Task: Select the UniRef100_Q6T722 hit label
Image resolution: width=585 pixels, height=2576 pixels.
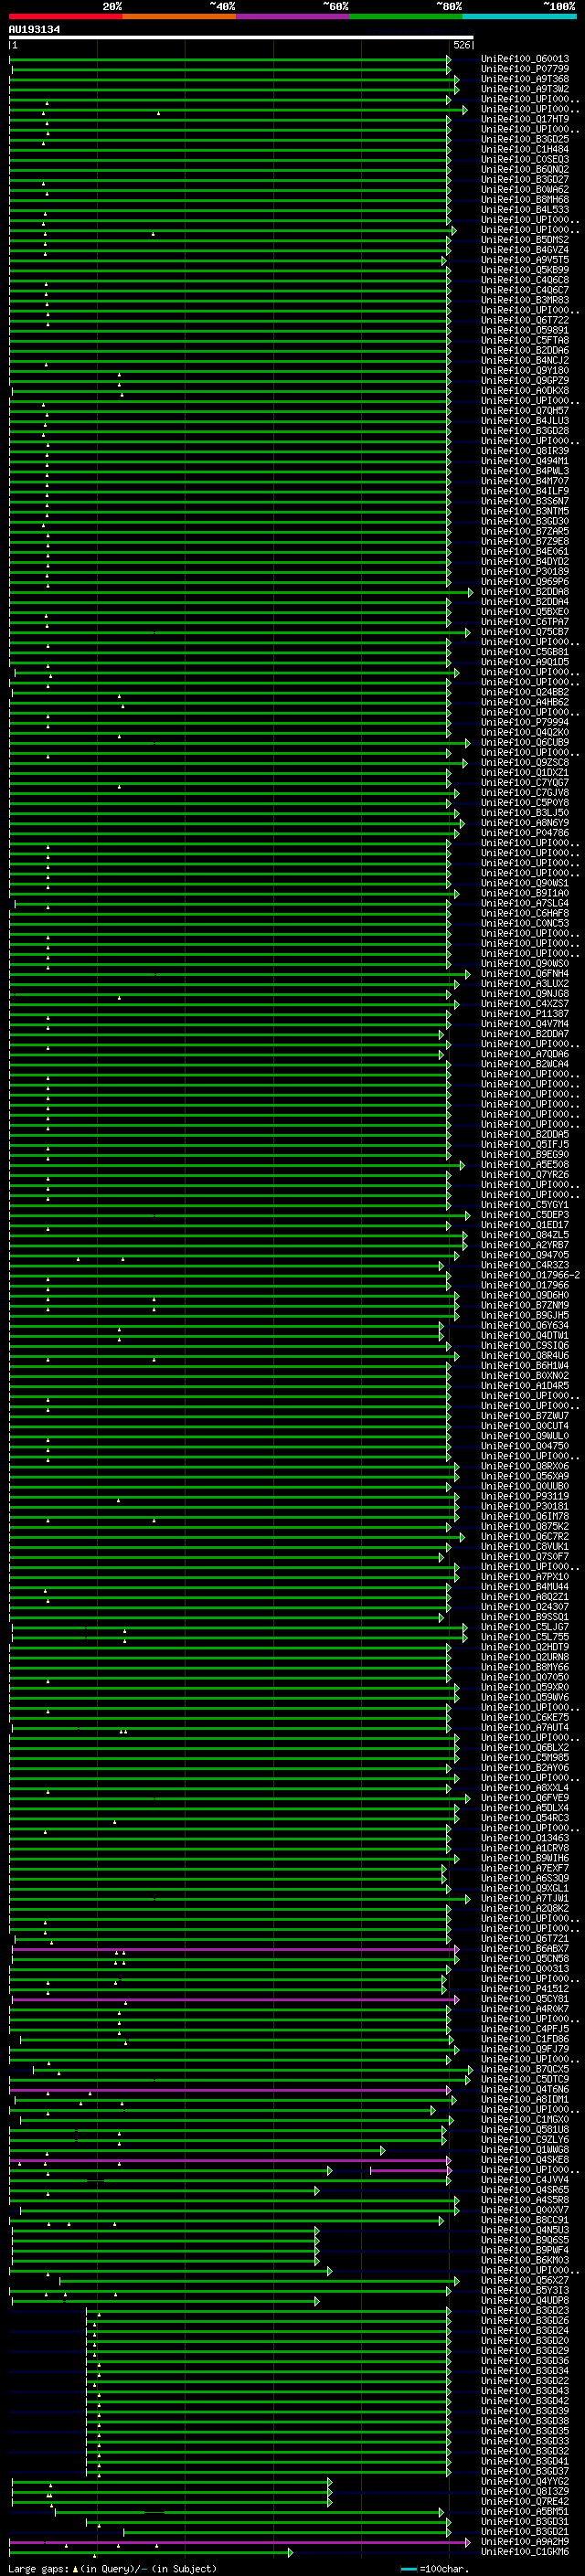Action: coord(525,320)
